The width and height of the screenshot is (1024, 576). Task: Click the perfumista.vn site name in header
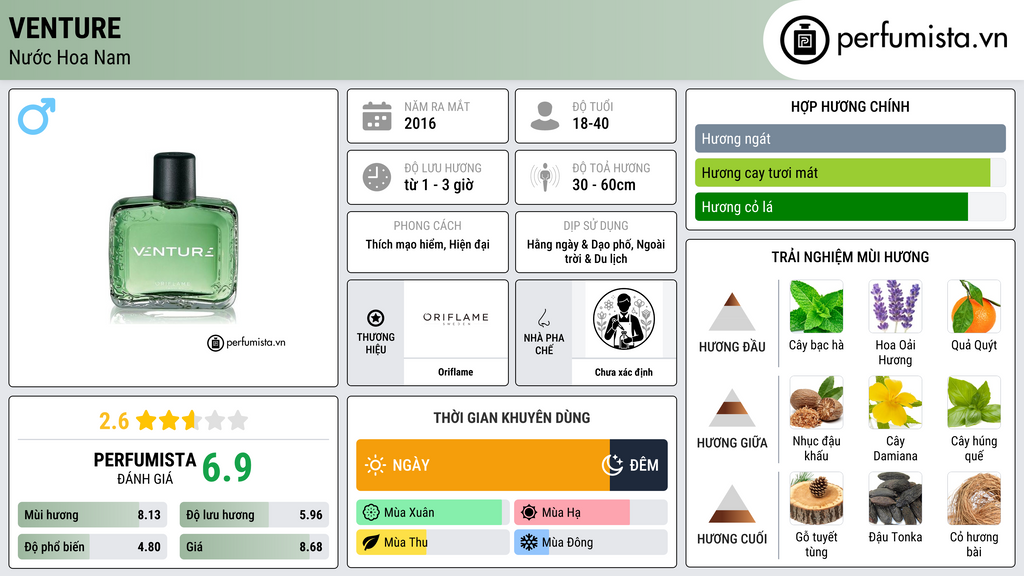(922, 39)
